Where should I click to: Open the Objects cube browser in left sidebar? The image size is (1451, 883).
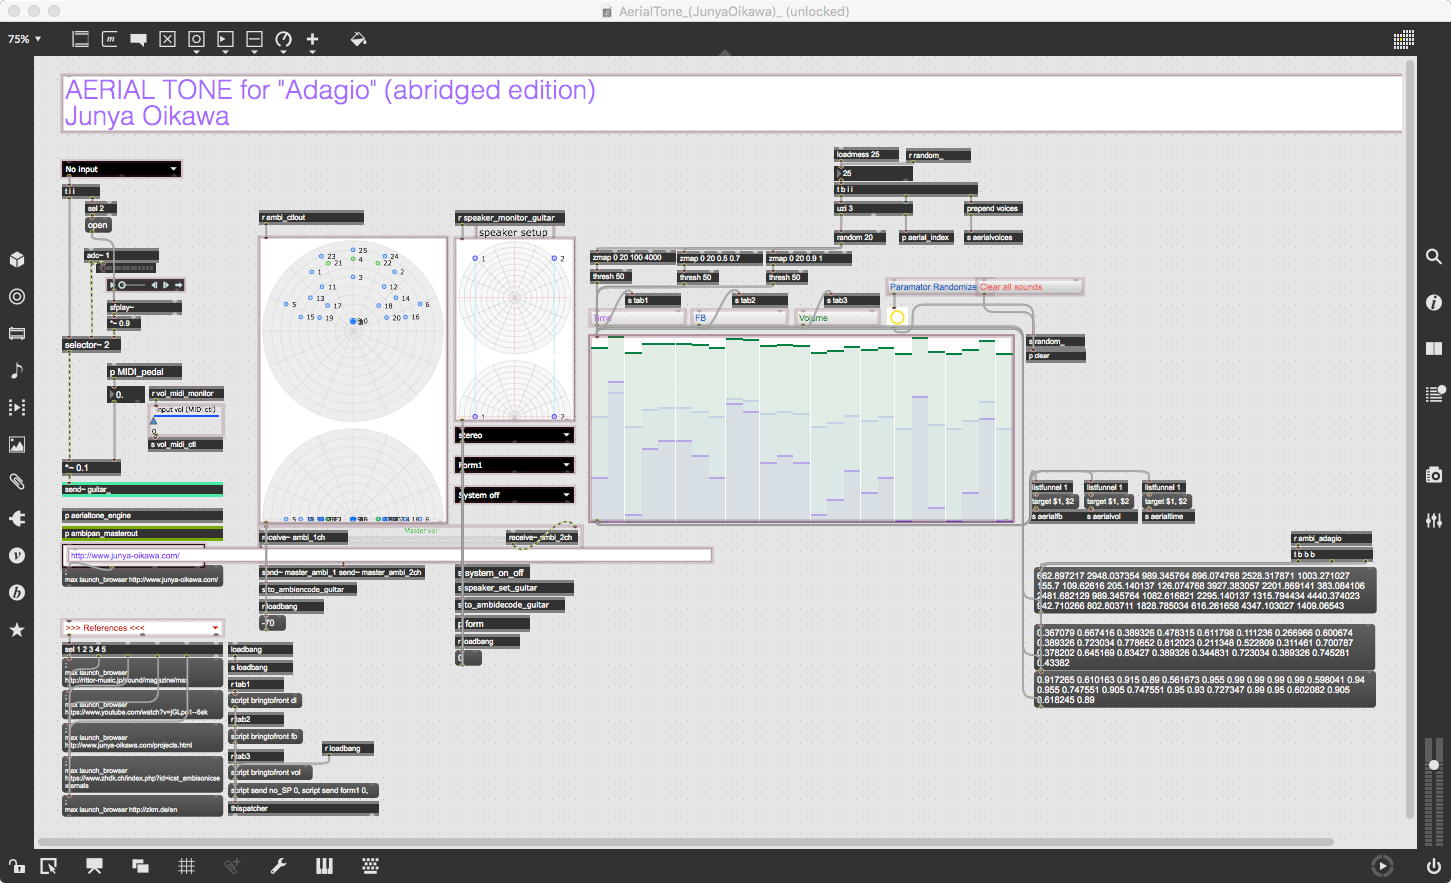tap(17, 259)
